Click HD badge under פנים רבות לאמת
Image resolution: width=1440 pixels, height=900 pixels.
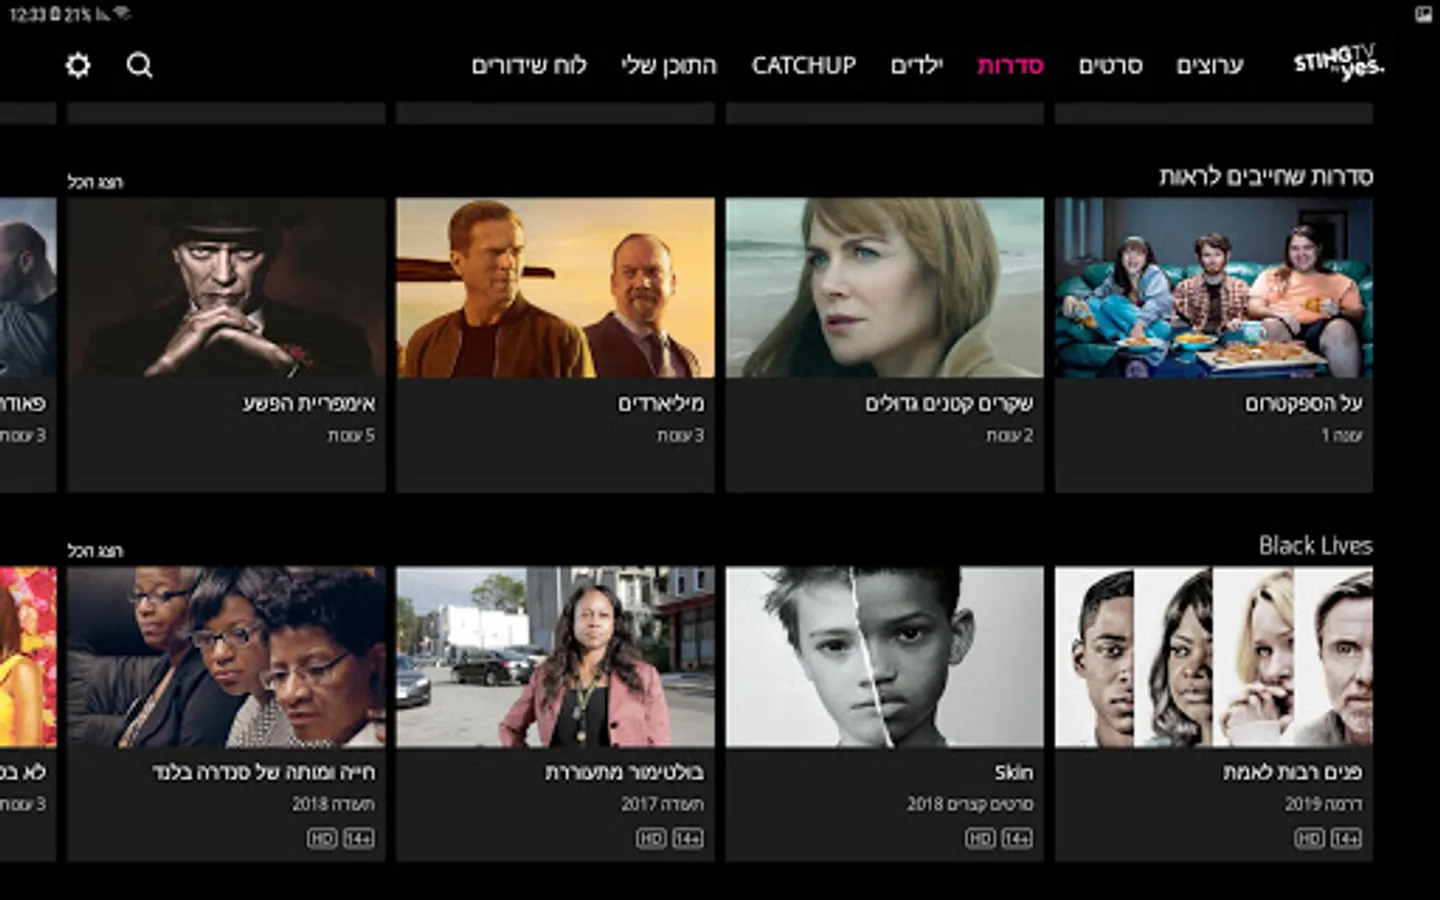1309,838
